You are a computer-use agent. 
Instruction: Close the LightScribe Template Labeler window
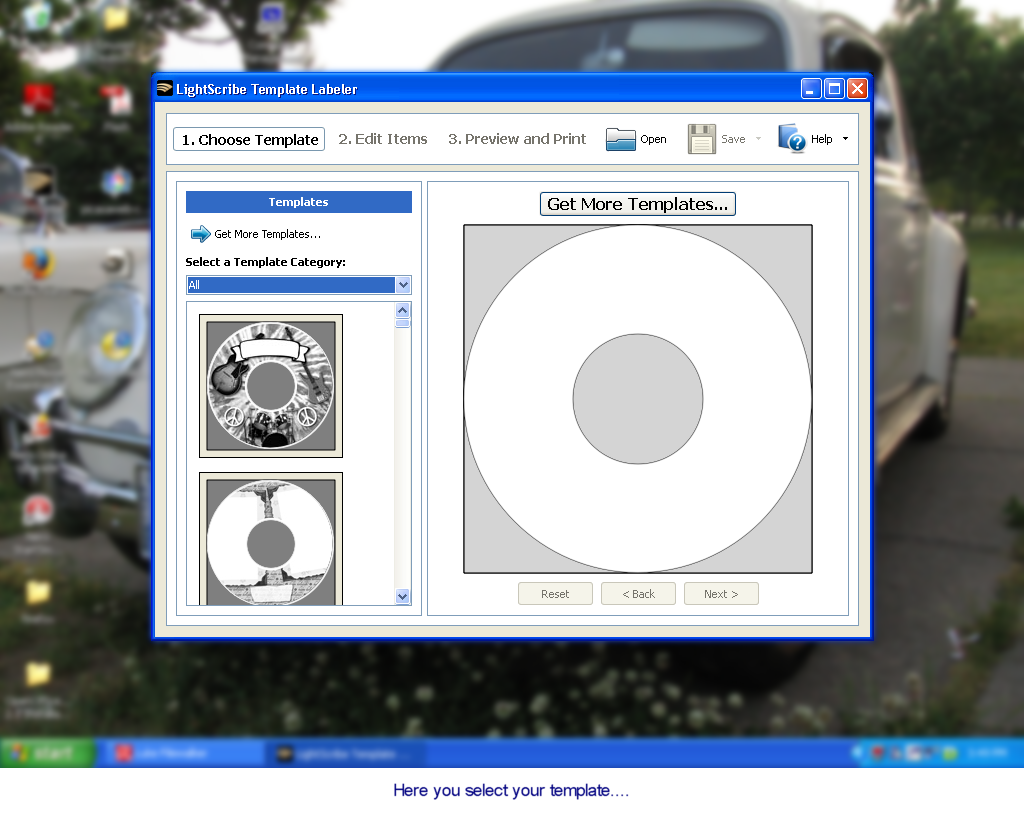857,89
